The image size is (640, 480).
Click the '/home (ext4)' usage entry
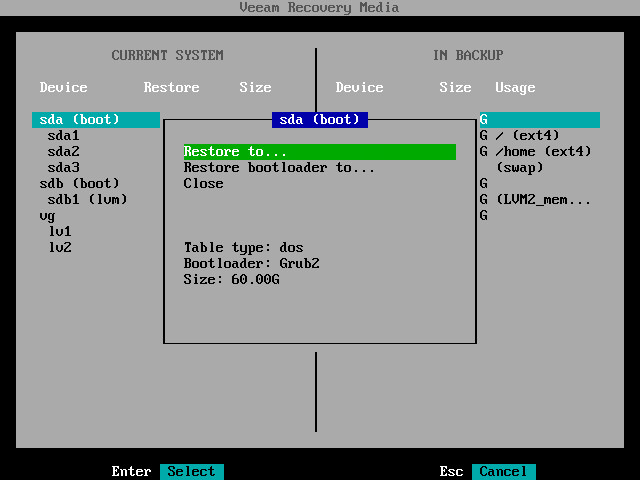(x=543, y=151)
